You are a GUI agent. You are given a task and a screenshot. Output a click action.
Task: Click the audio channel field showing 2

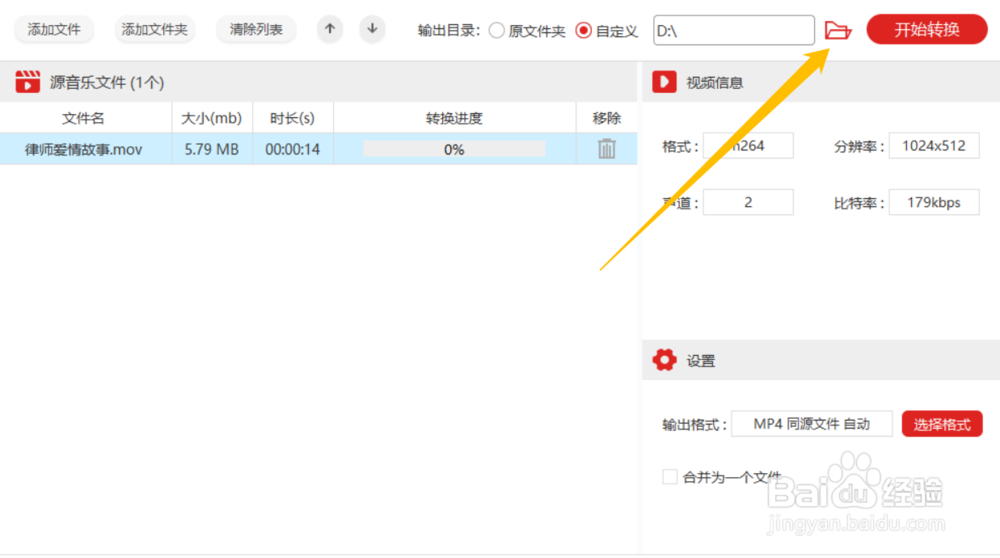point(748,202)
